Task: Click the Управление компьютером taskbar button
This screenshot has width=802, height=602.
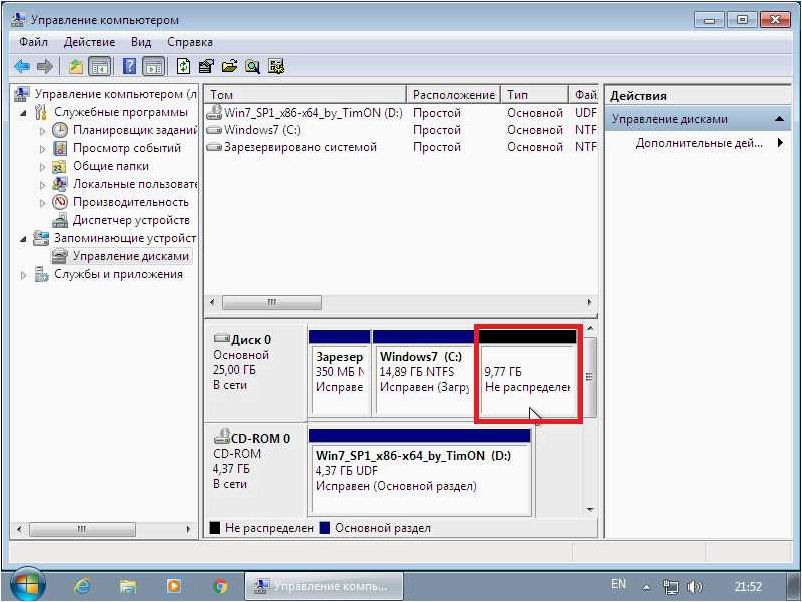Action: click(x=324, y=586)
